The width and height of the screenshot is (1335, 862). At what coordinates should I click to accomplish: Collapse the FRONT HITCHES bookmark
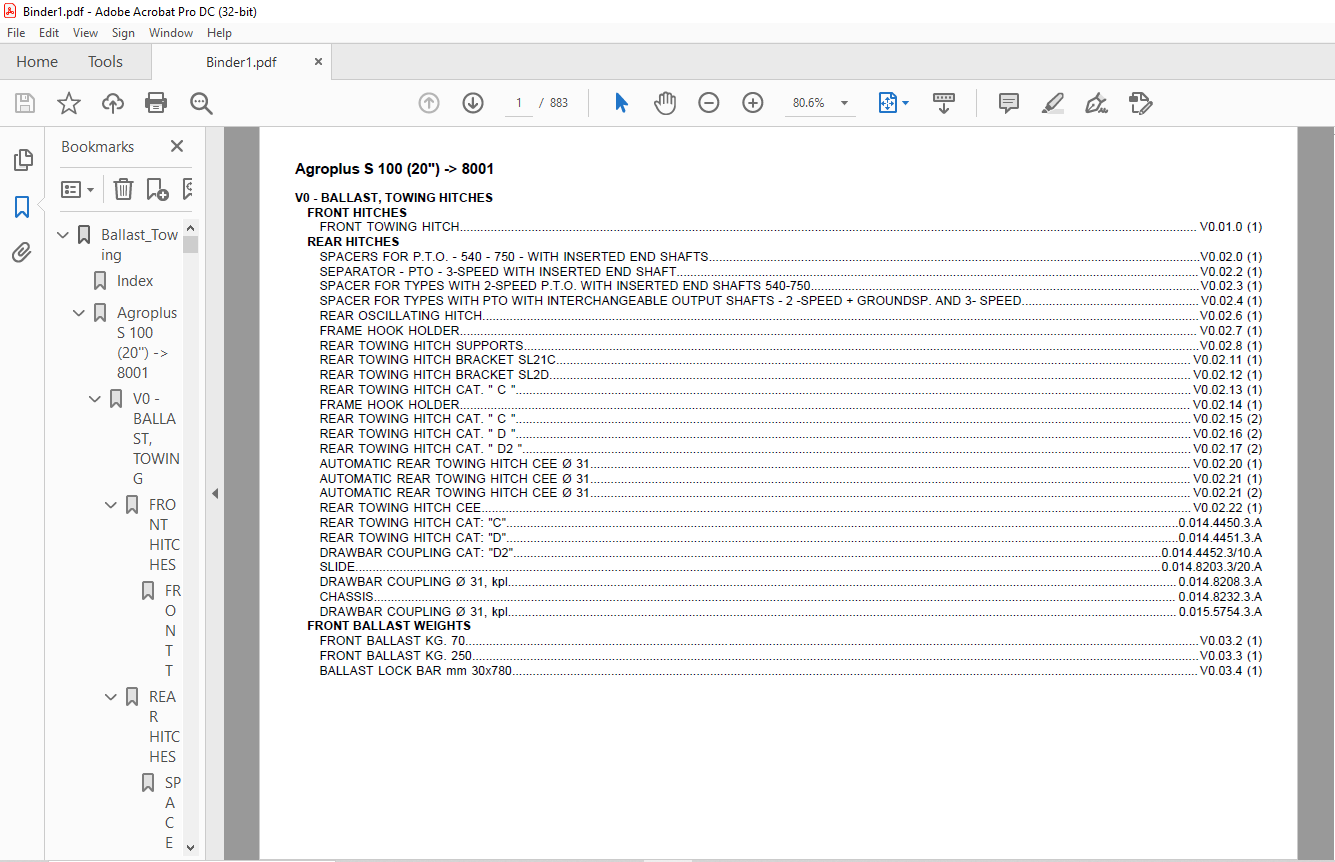click(x=111, y=505)
